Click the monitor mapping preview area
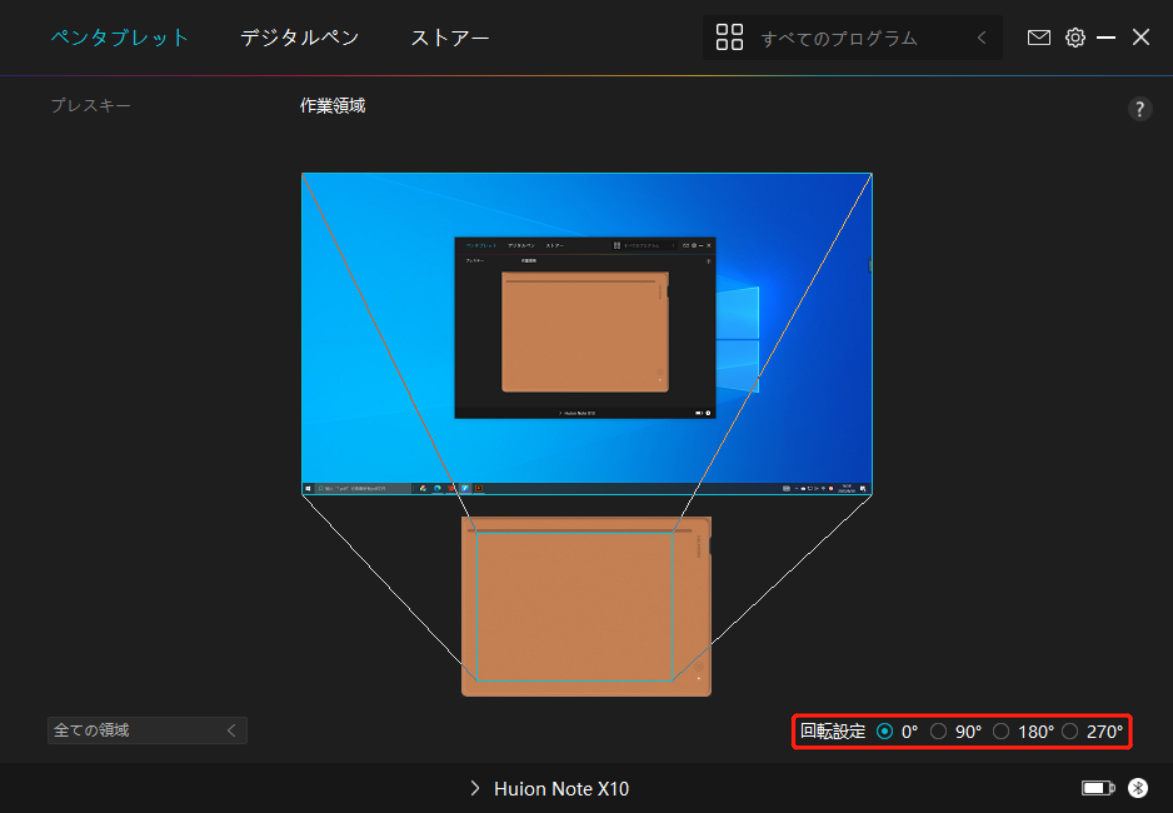The image size is (1173, 813). point(587,335)
